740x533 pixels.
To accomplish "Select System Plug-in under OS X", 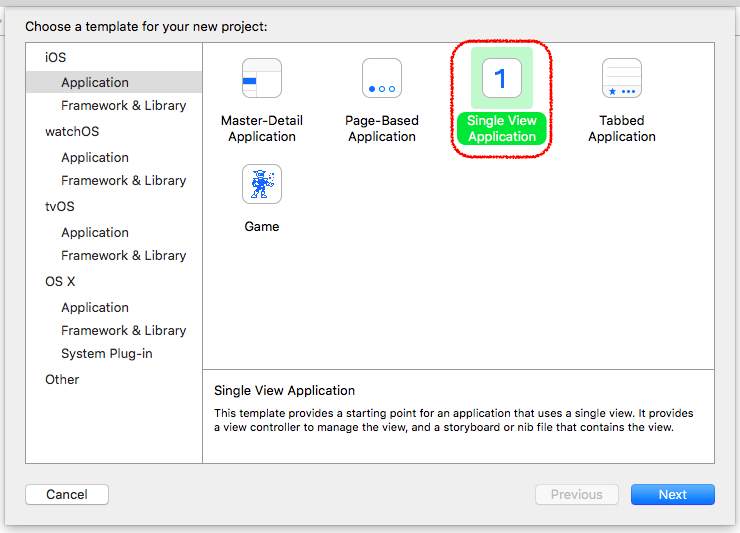I will (107, 354).
